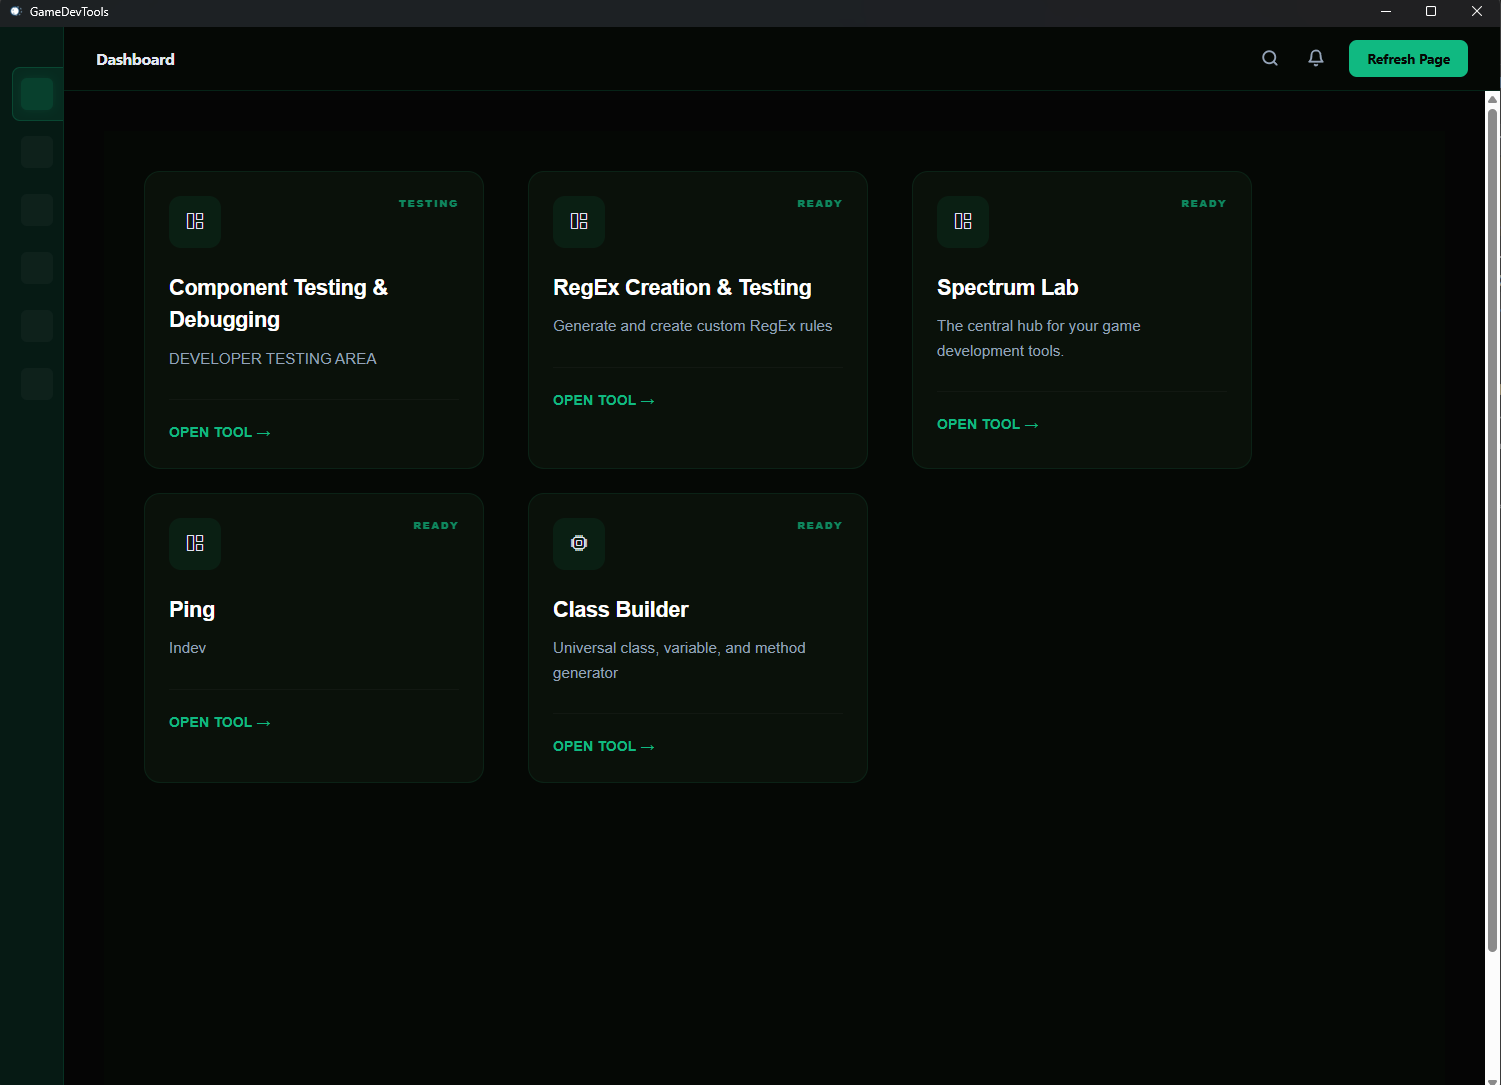
Task: Open tool link on Class Builder card
Action: [x=604, y=746]
